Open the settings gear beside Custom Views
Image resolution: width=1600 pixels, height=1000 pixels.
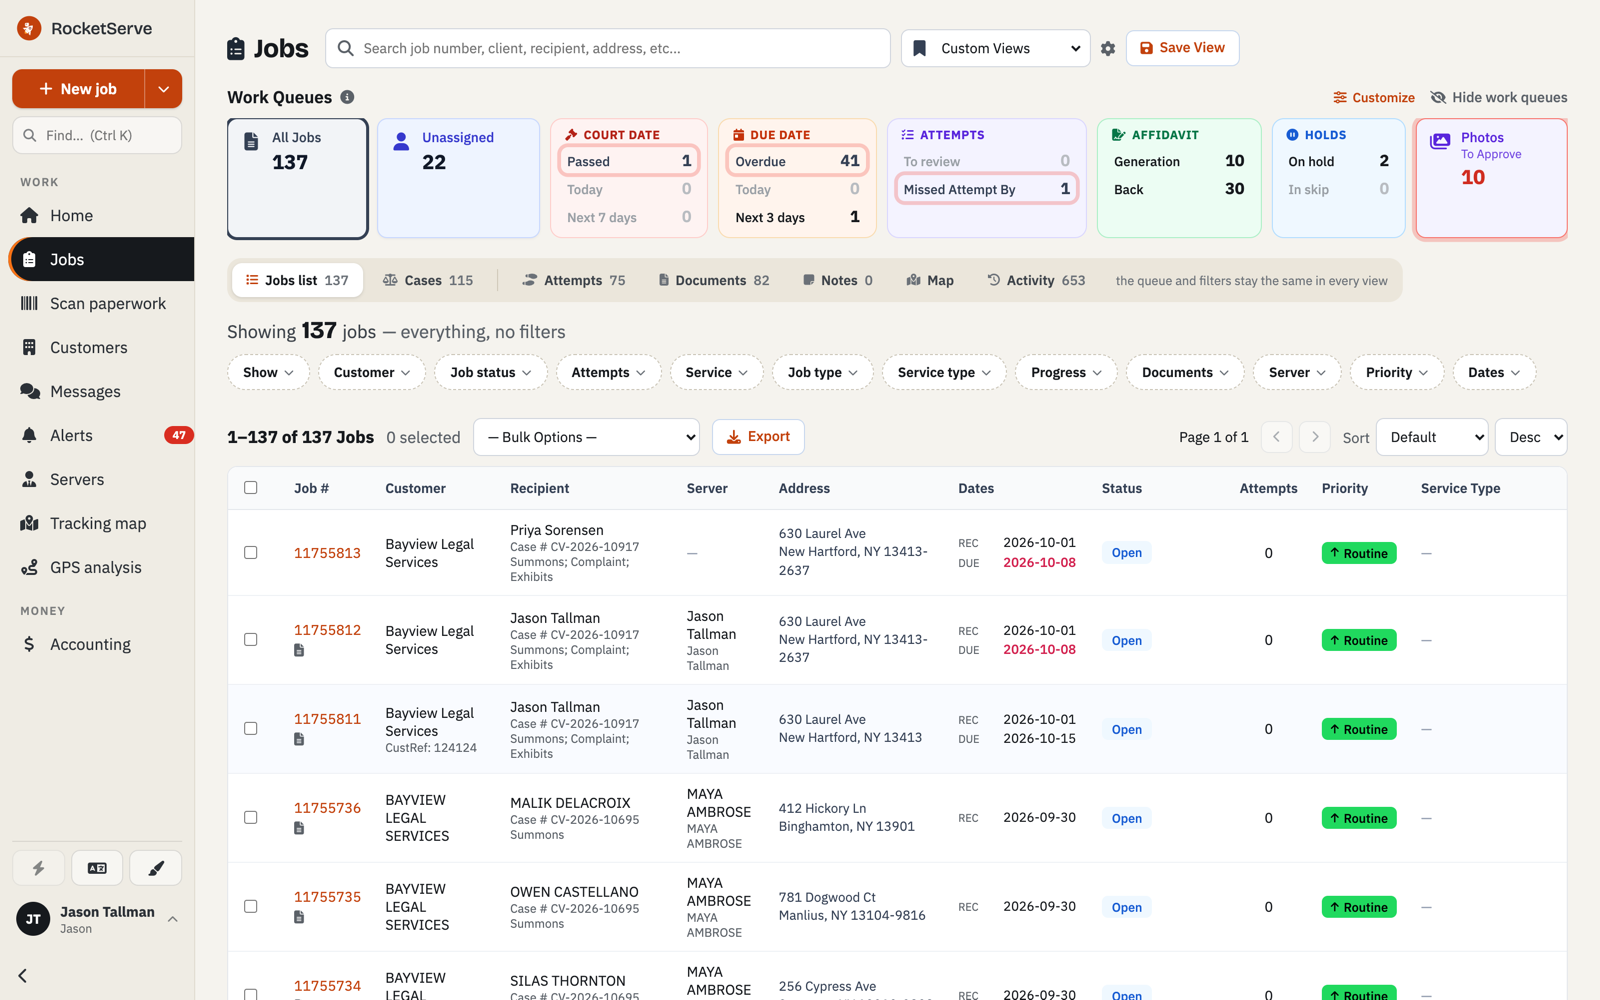click(1108, 48)
